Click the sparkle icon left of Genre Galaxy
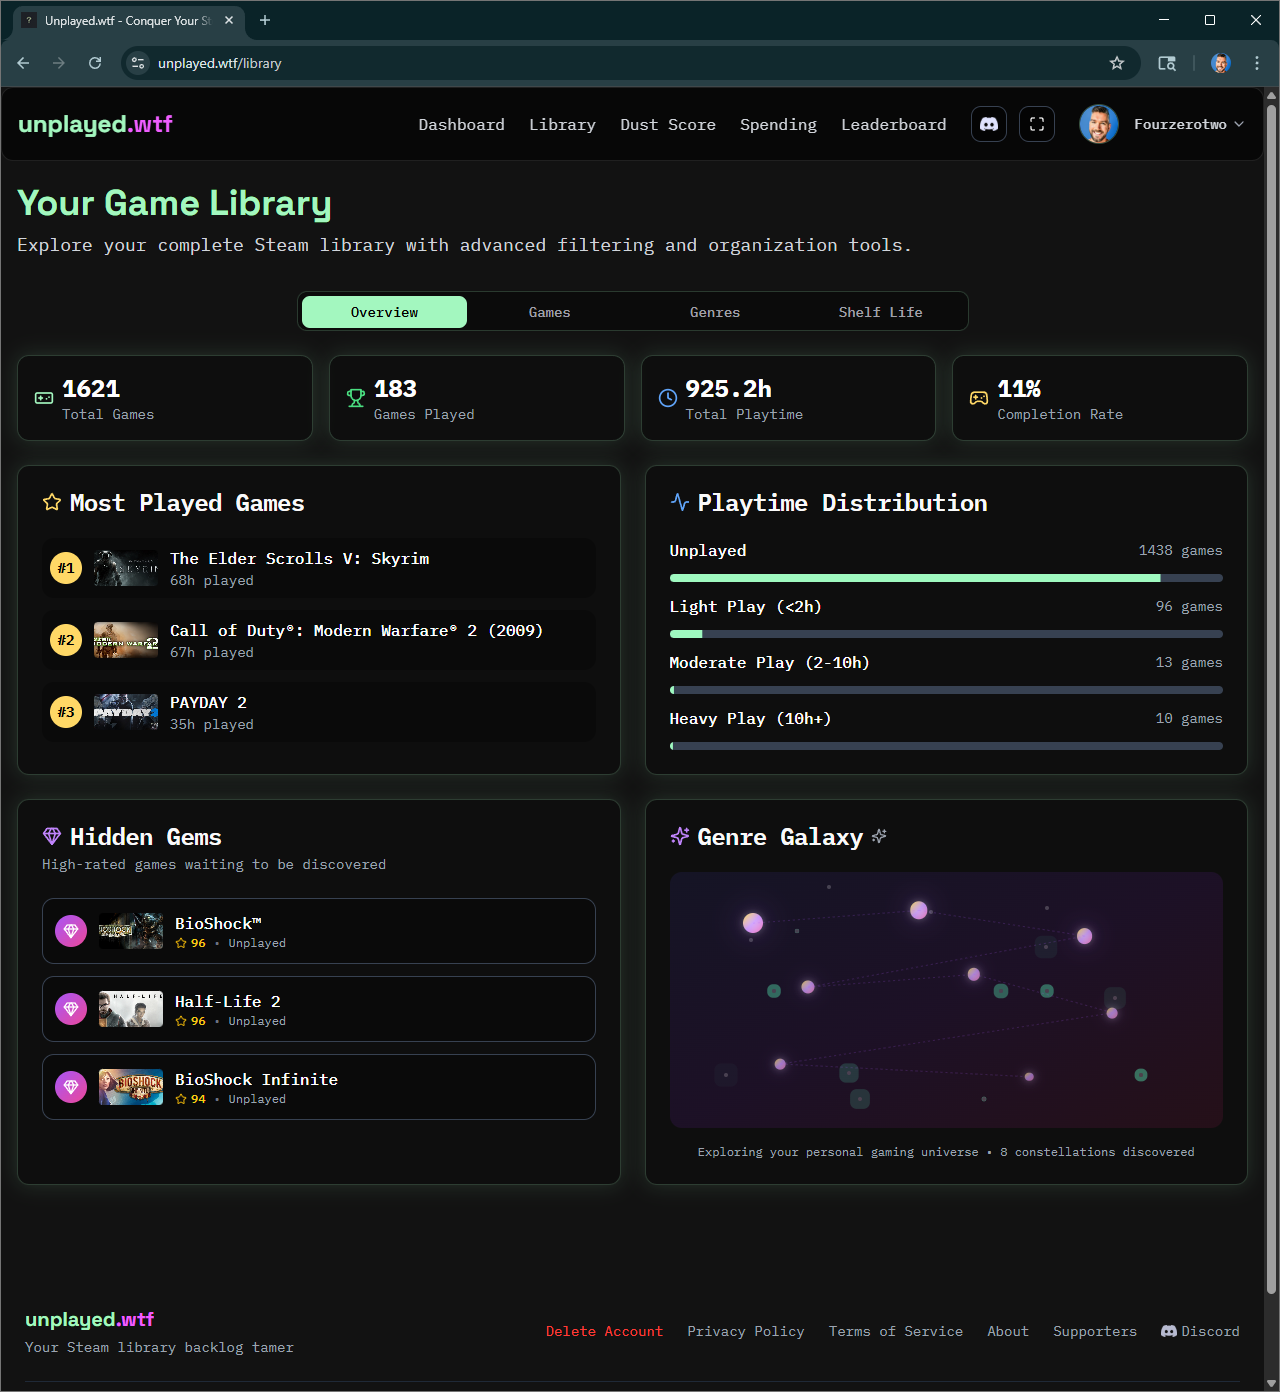The image size is (1280, 1392). [x=680, y=836]
